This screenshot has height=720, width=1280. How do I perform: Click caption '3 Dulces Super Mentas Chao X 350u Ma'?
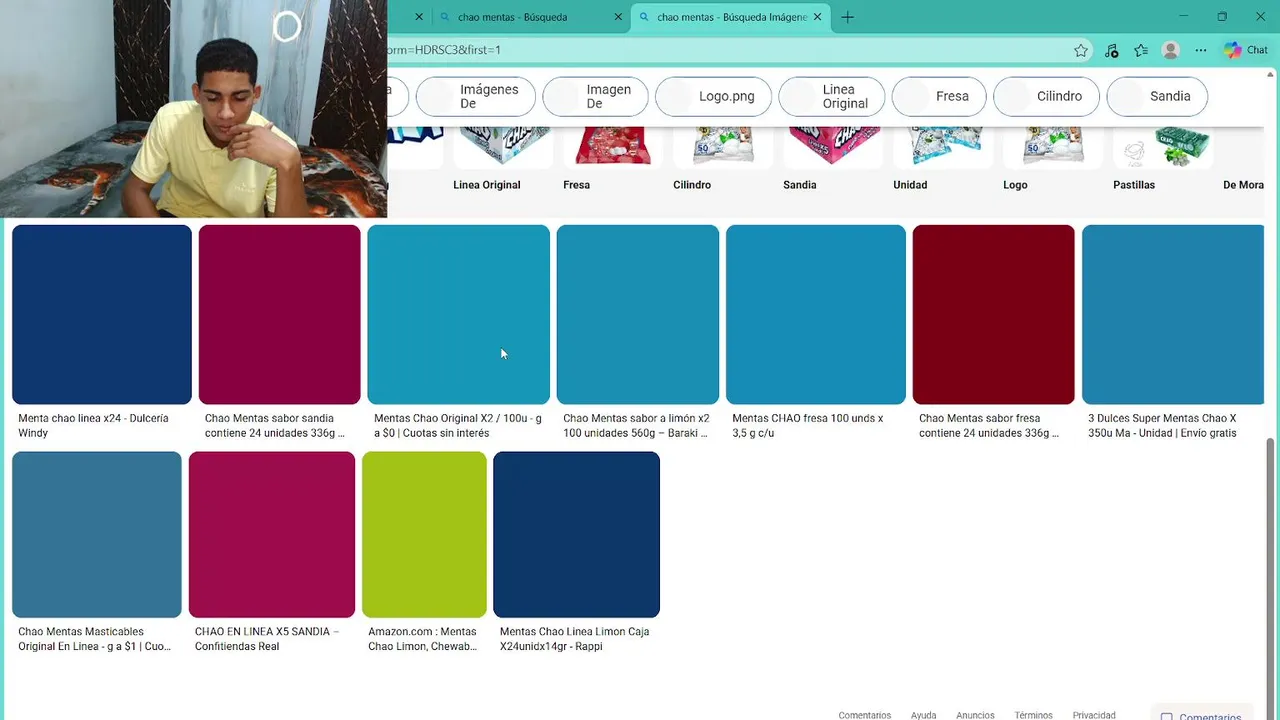coord(1162,426)
